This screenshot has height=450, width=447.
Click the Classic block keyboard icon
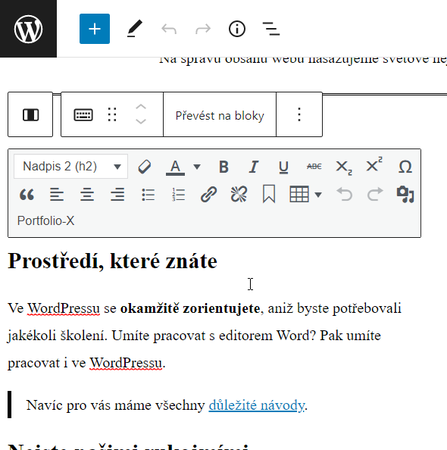(x=83, y=115)
